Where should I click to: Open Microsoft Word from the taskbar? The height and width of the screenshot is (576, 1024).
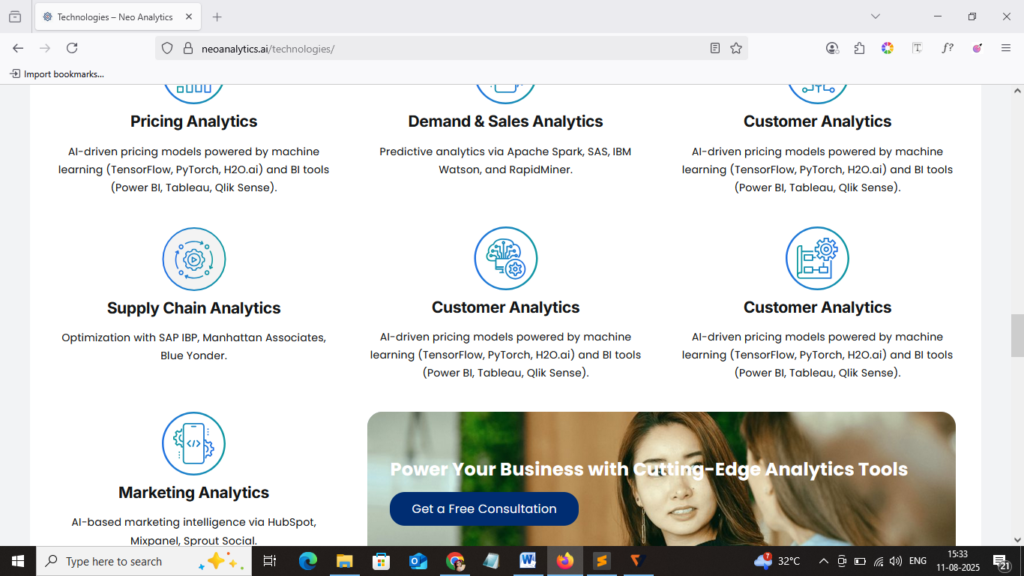528,561
